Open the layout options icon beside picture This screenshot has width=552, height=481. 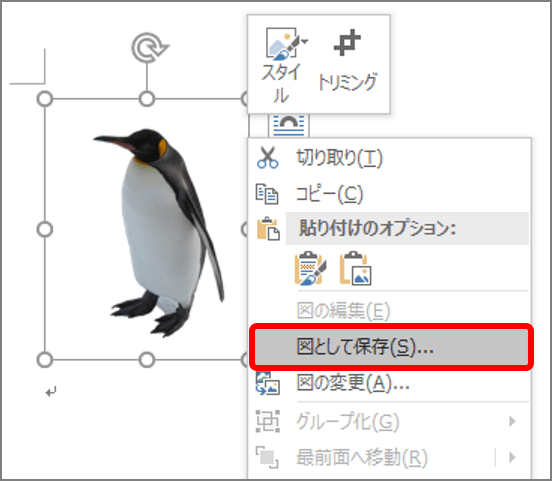tap(288, 125)
